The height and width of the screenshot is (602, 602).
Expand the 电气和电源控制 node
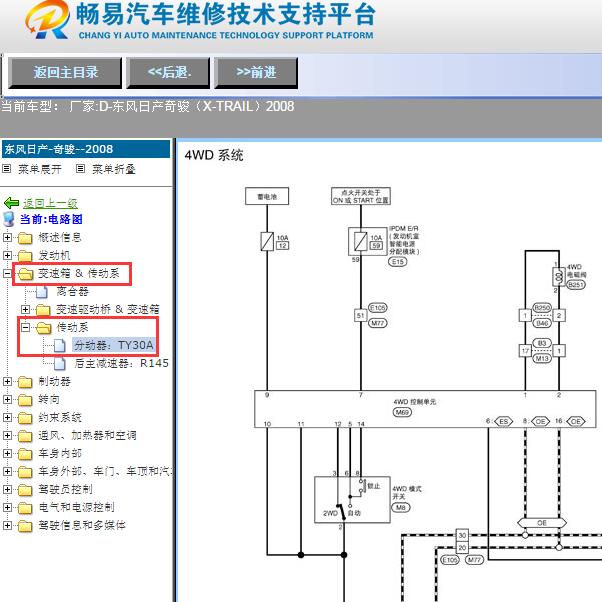point(7,507)
